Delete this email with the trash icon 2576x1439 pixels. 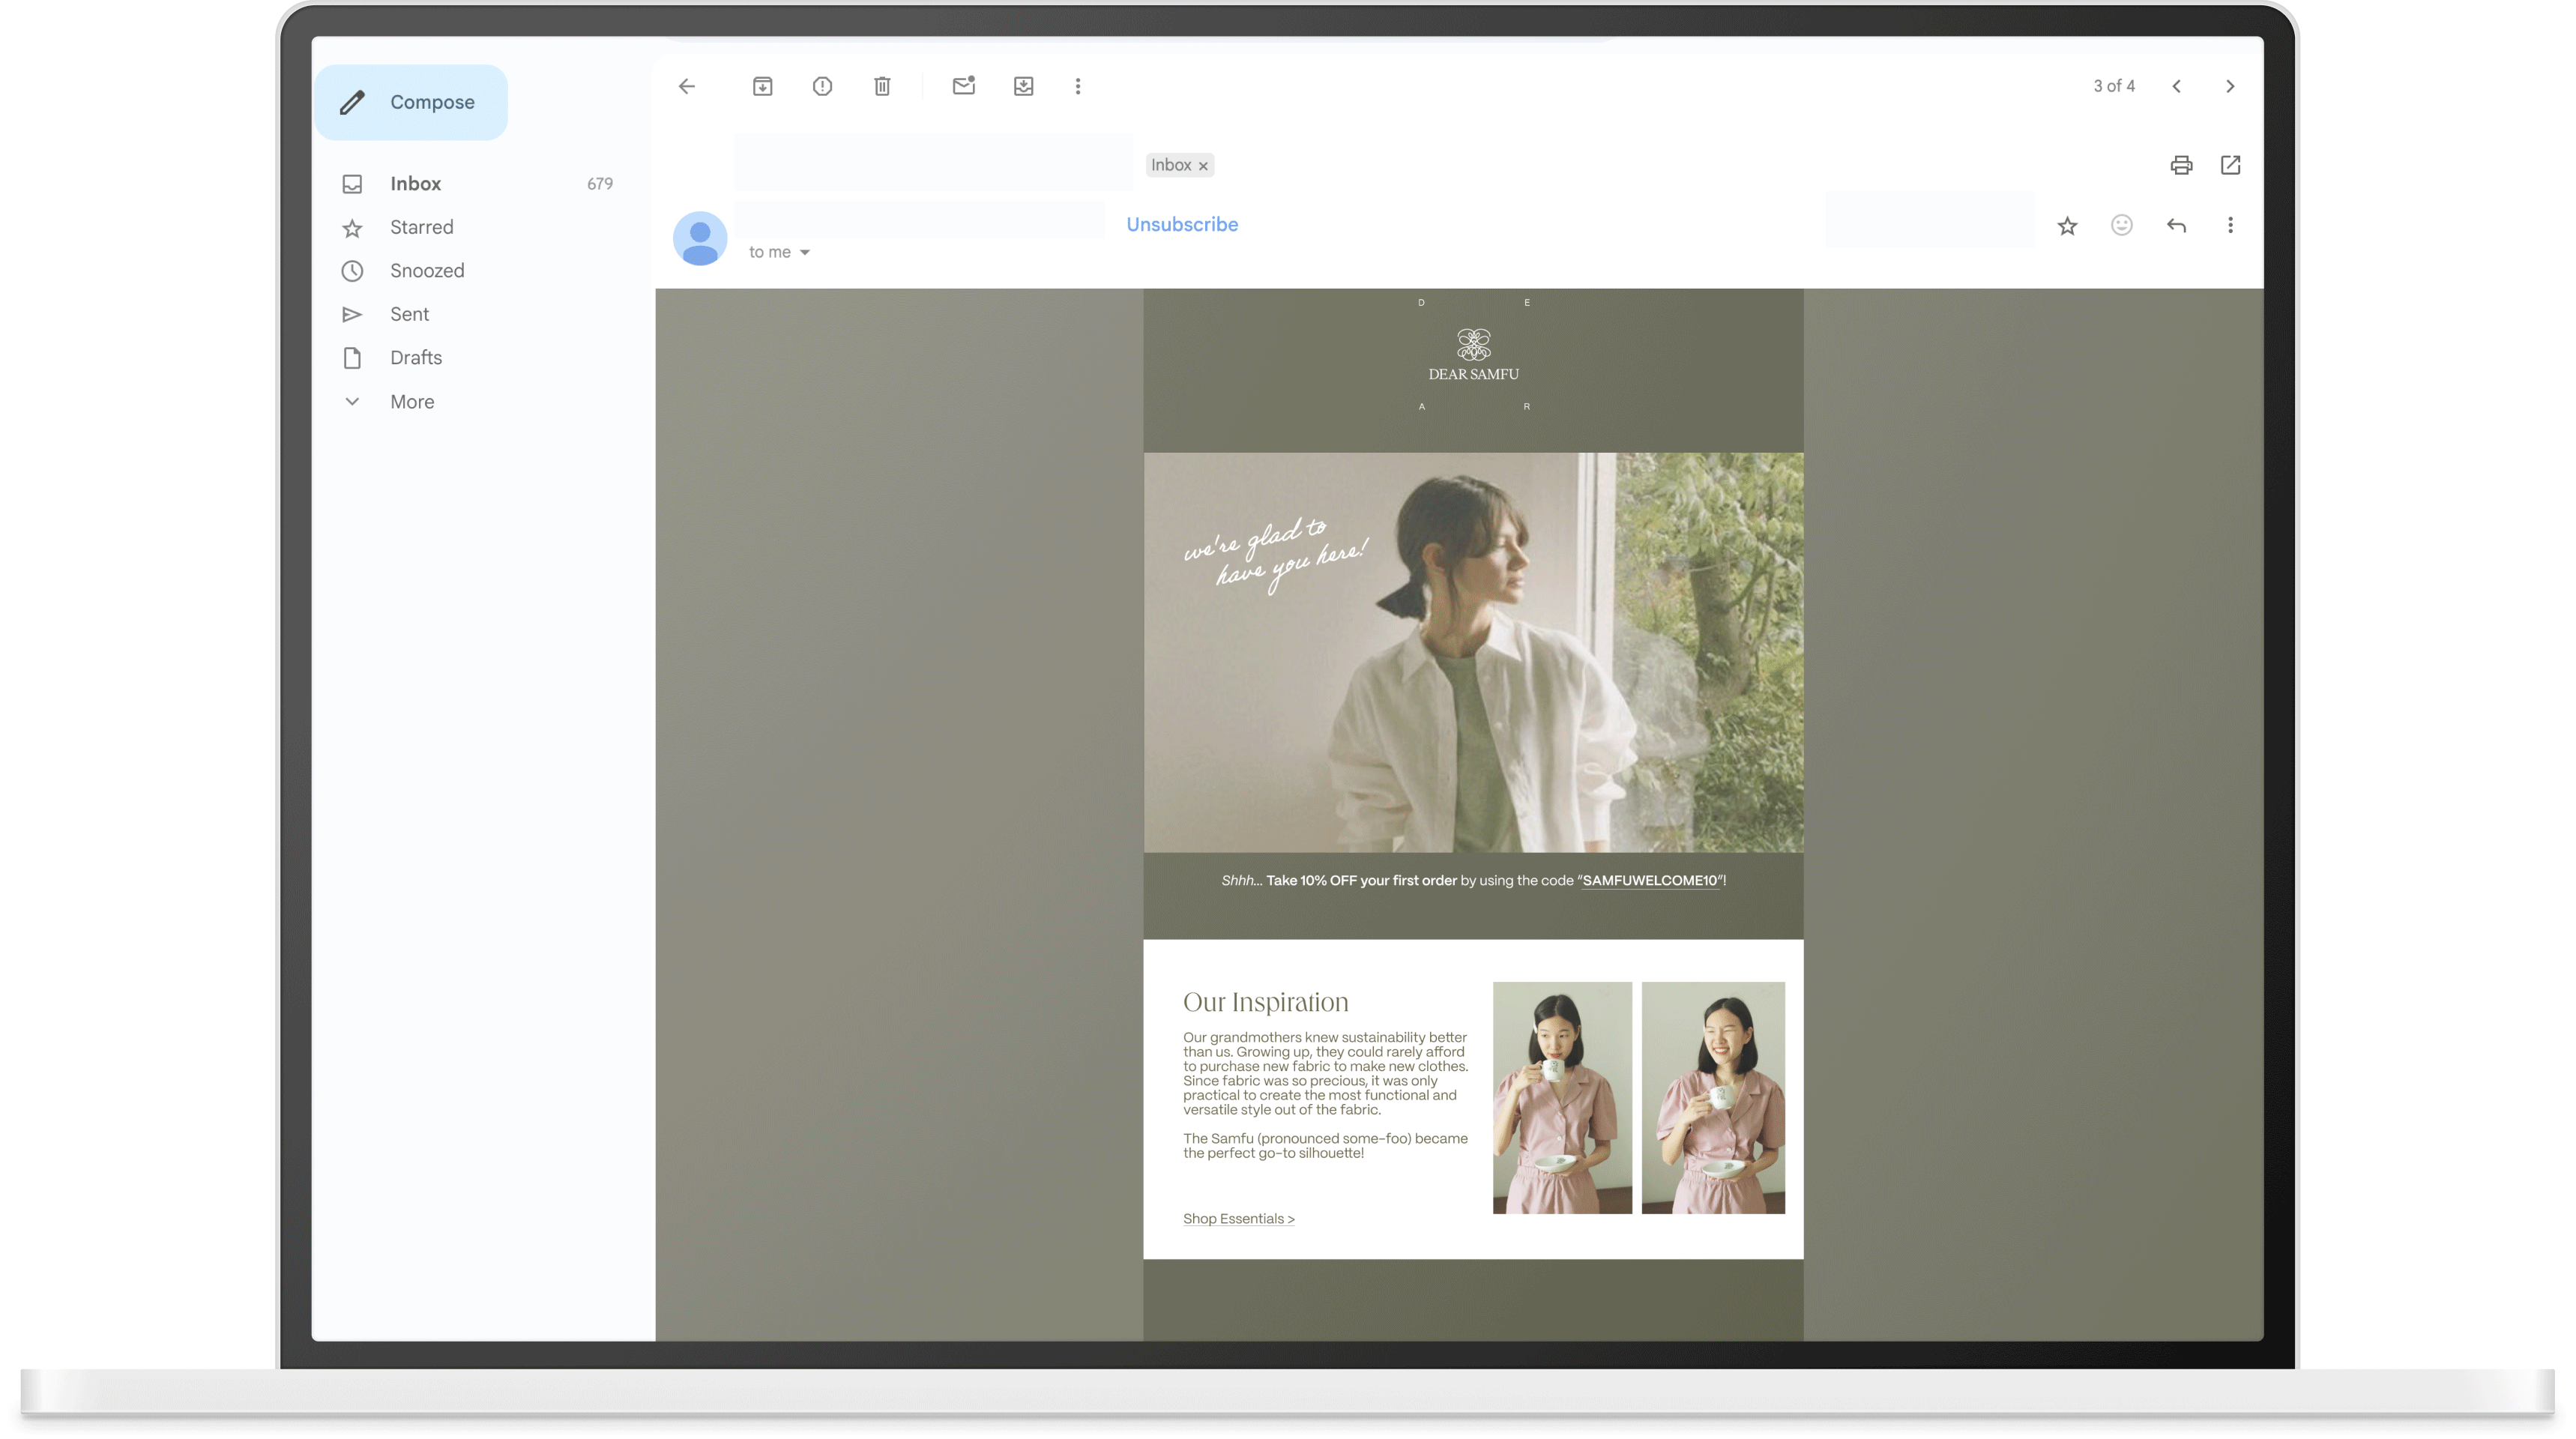click(882, 86)
